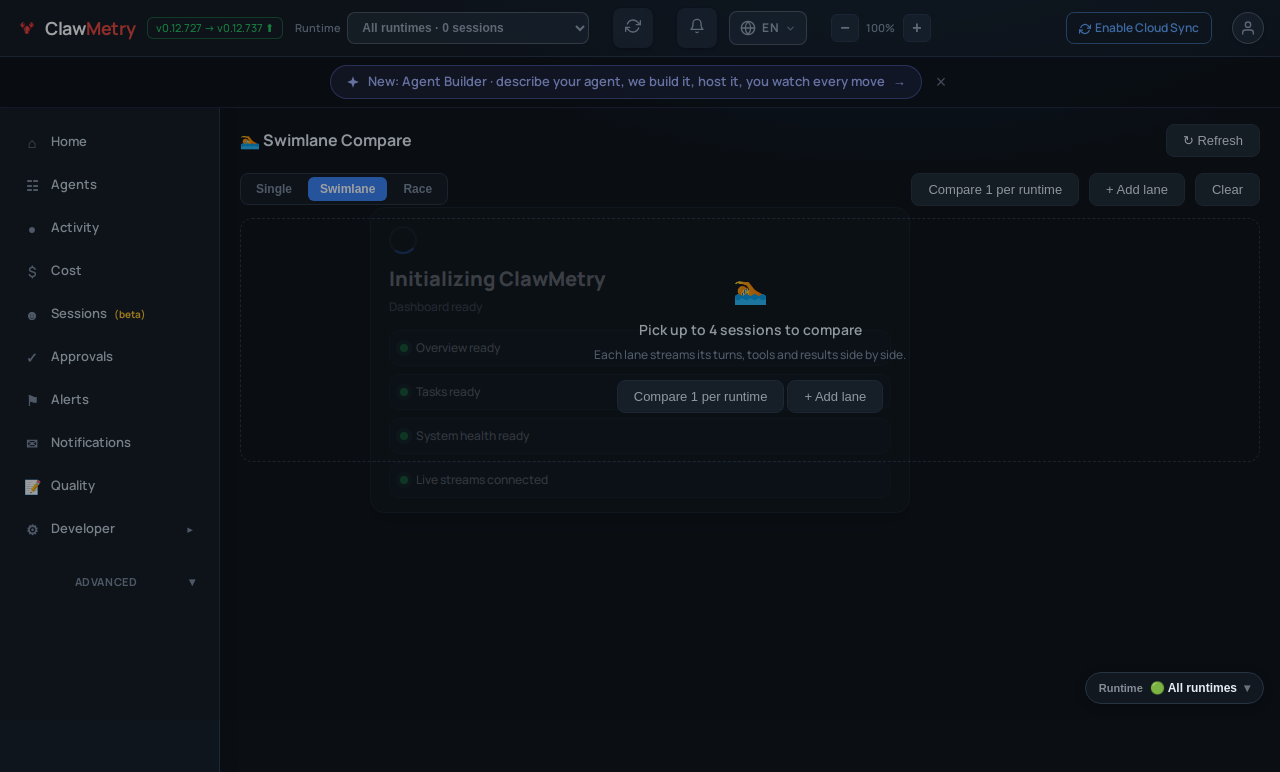The image size is (1280, 772).
Task: Decrease zoom with the minus button
Action: click(x=845, y=28)
